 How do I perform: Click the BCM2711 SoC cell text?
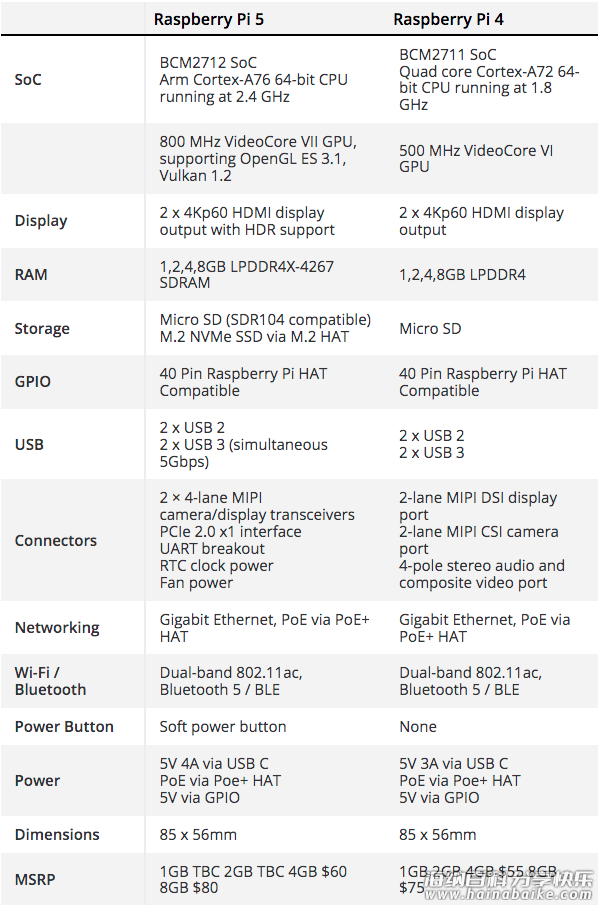447,54
